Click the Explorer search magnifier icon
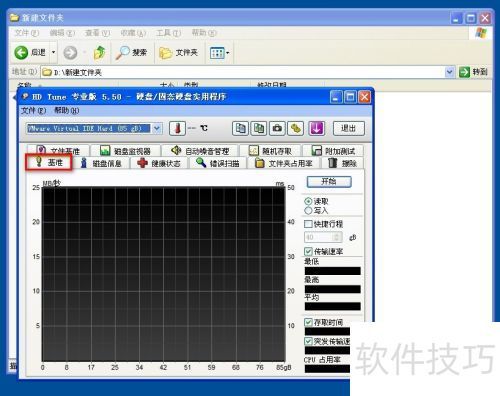This screenshot has width=500, height=396. [122, 53]
